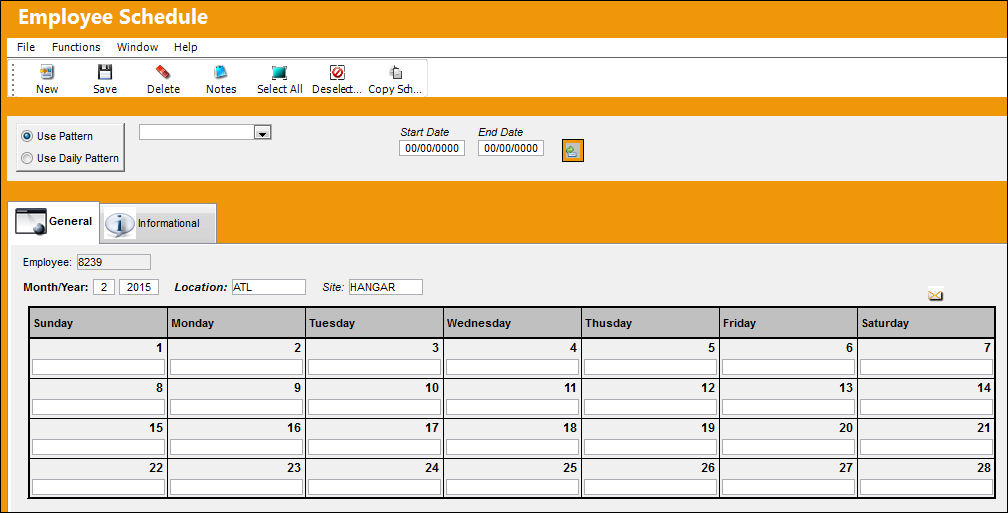Image resolution: width=1008 pixels, height=513 pixels.
Task: Click the Start Date field
Action: tap(432, 148)
